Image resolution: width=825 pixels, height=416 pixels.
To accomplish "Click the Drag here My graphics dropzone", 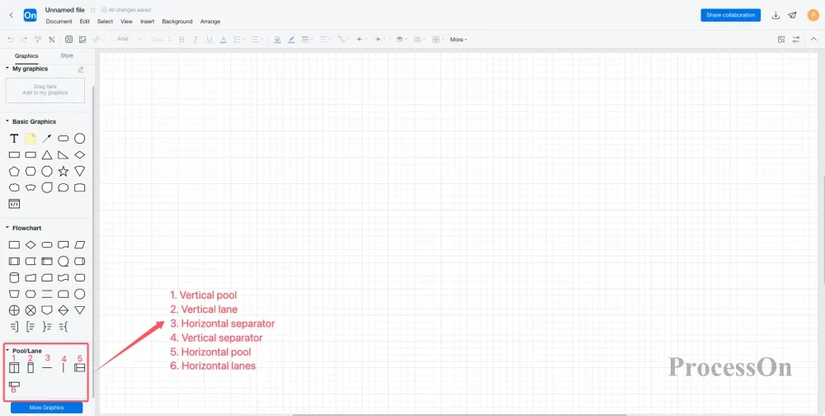I will (45, 90).
